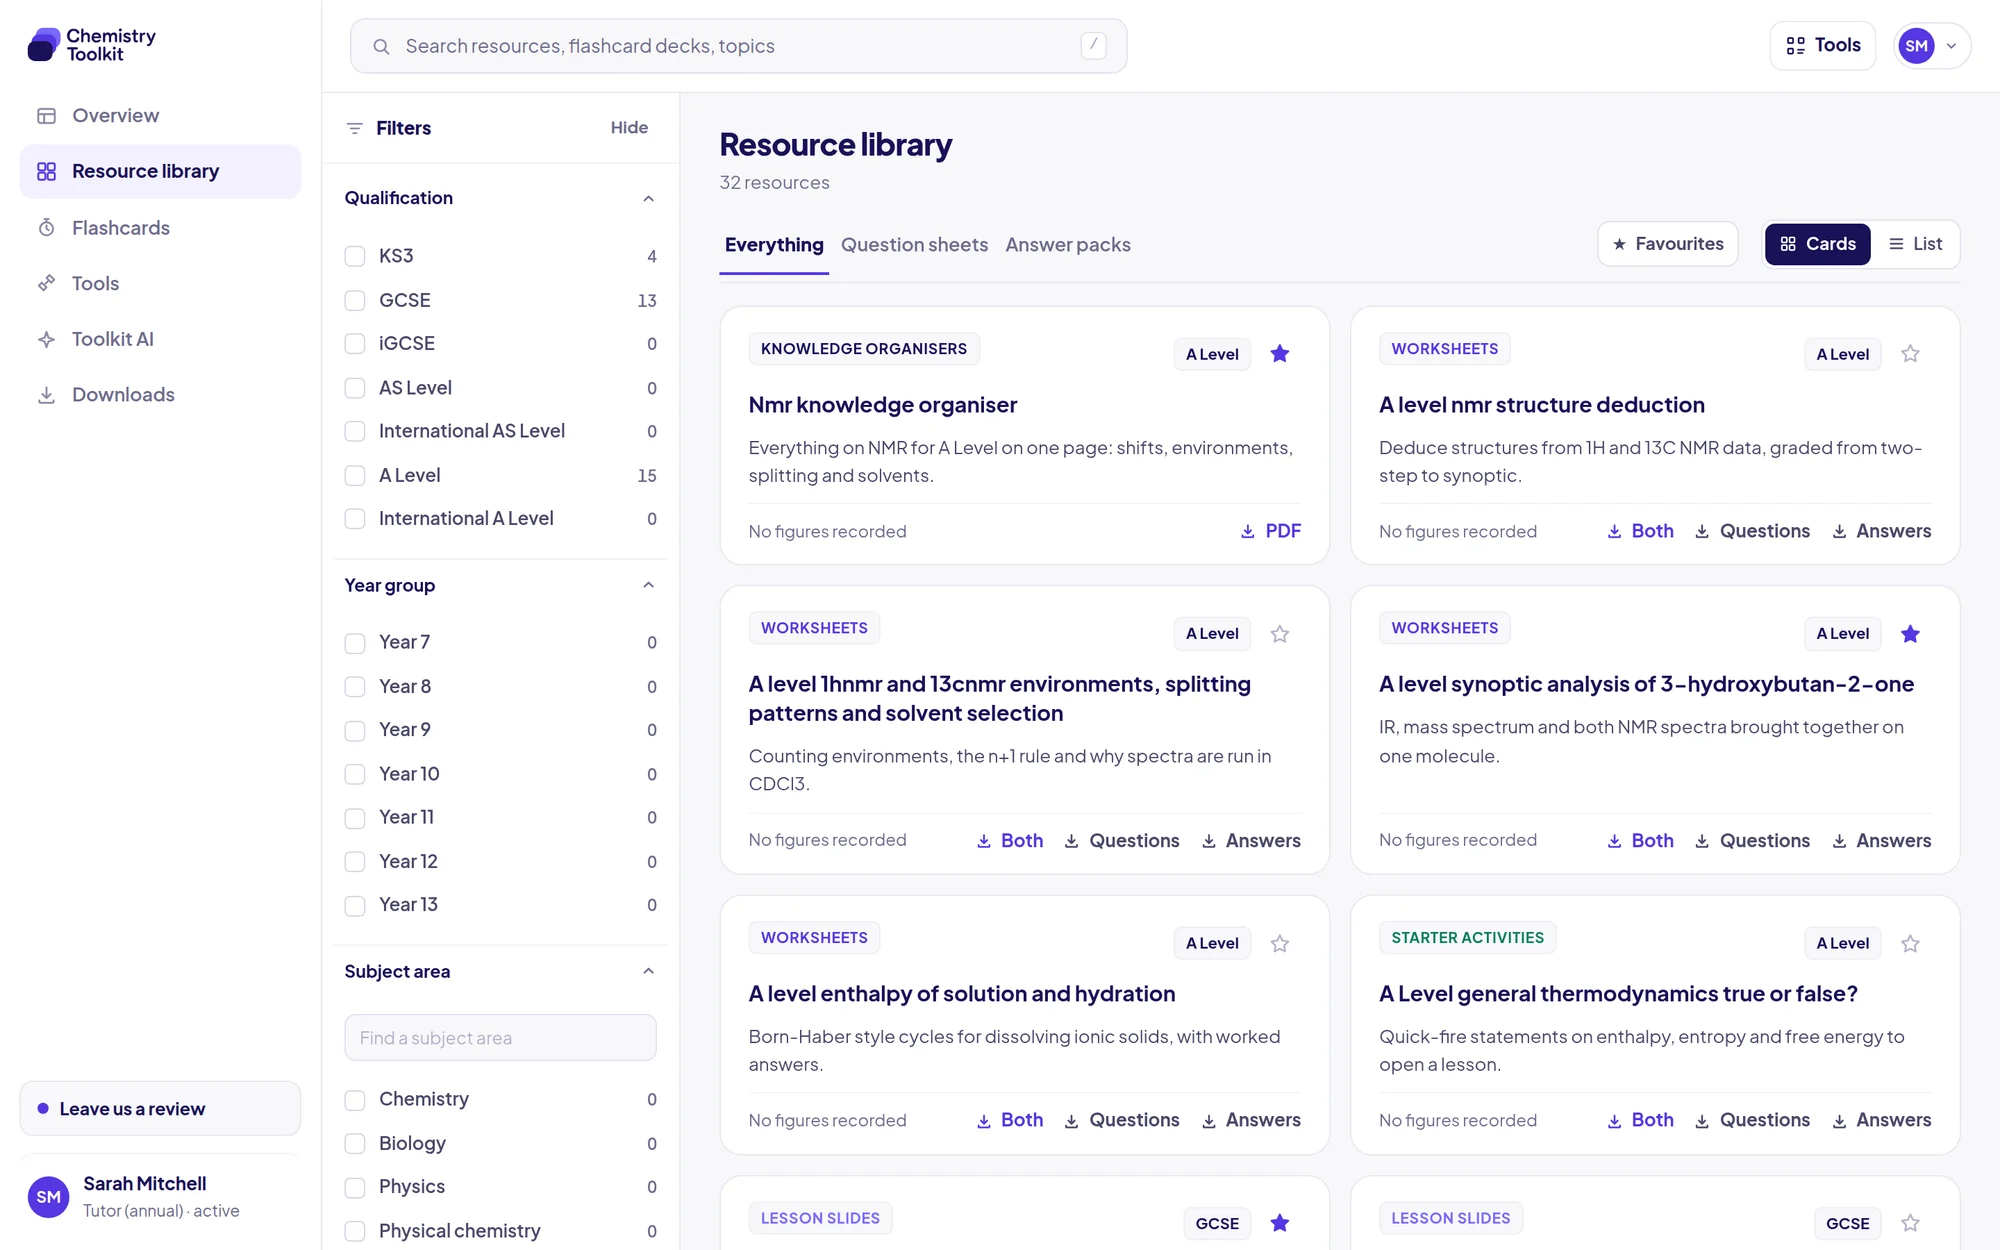This screenshot has height=1250, width=2000.
Task: Click the filters icon beside Filters heading
Action: (354, 128)
